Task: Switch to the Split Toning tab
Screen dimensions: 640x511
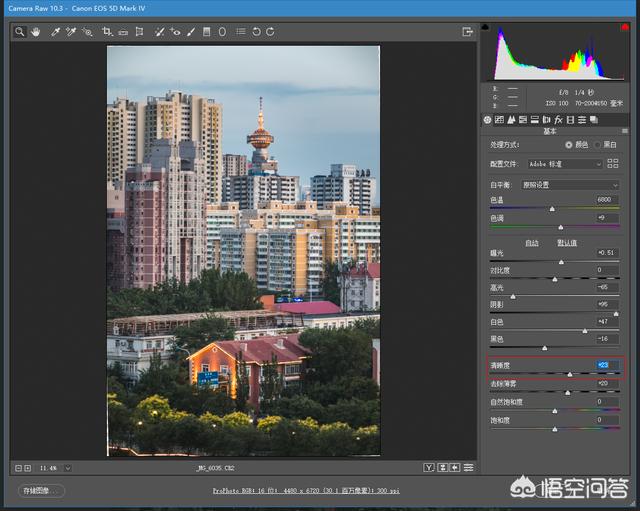Action: (535, 120)
